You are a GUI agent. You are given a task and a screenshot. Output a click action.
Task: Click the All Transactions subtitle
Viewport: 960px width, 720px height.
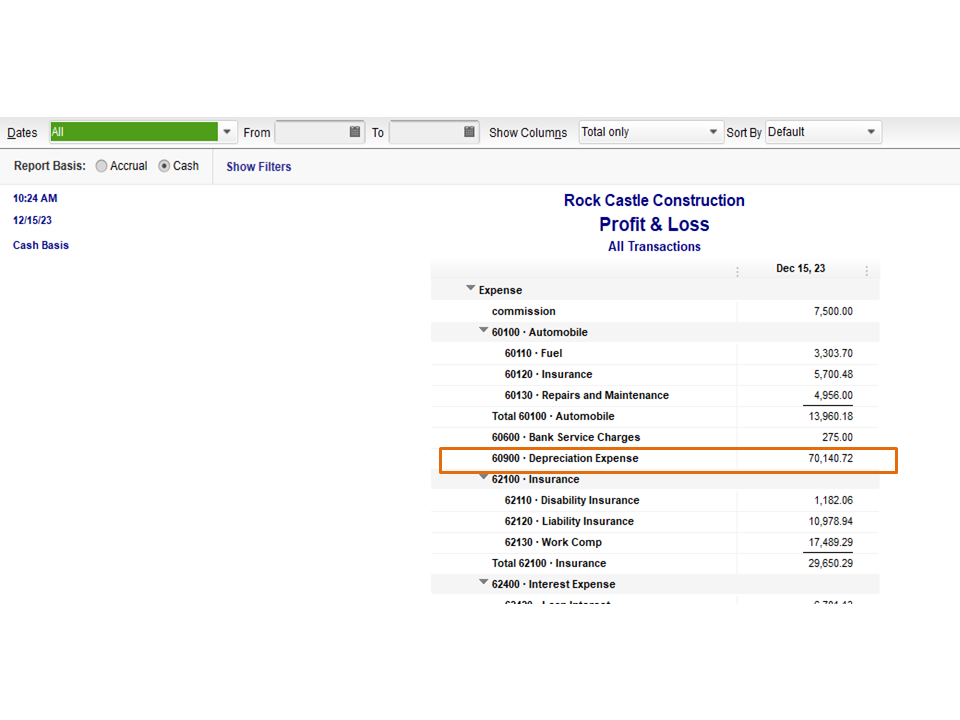click(654, 246)
